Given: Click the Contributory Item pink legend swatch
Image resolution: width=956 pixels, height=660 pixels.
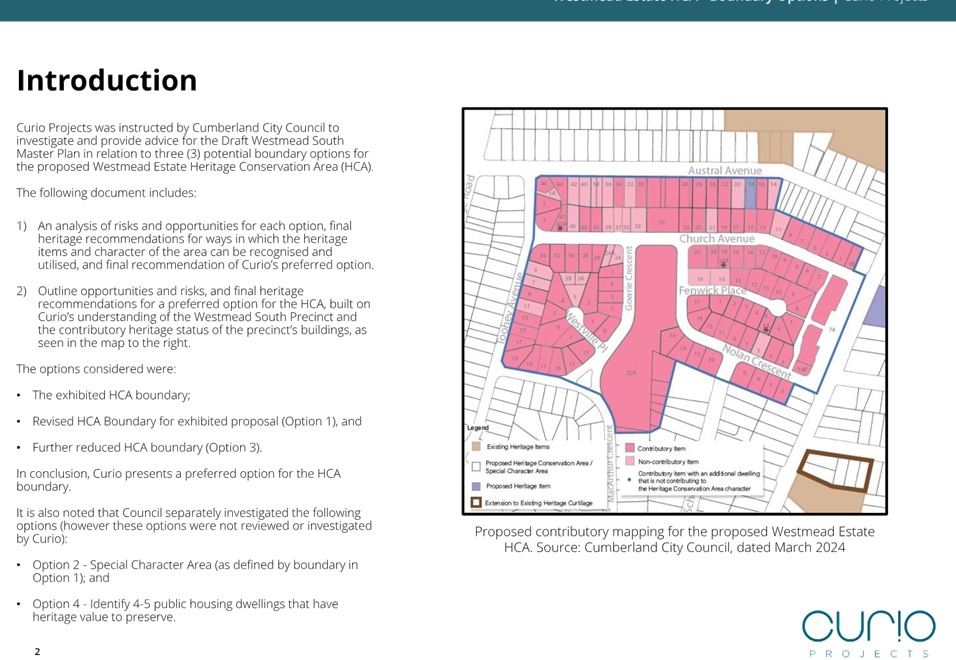Looking at the screenshot, I should click(x=629, y=448).
